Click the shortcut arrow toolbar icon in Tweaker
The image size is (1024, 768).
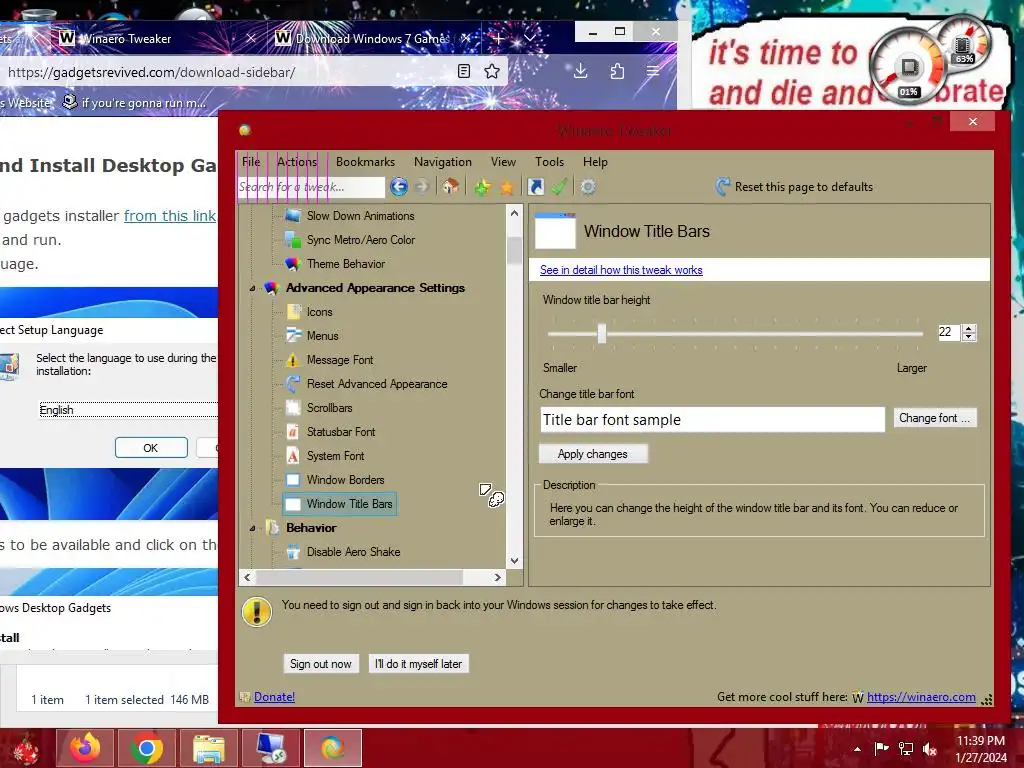click(x=536, y=187)
